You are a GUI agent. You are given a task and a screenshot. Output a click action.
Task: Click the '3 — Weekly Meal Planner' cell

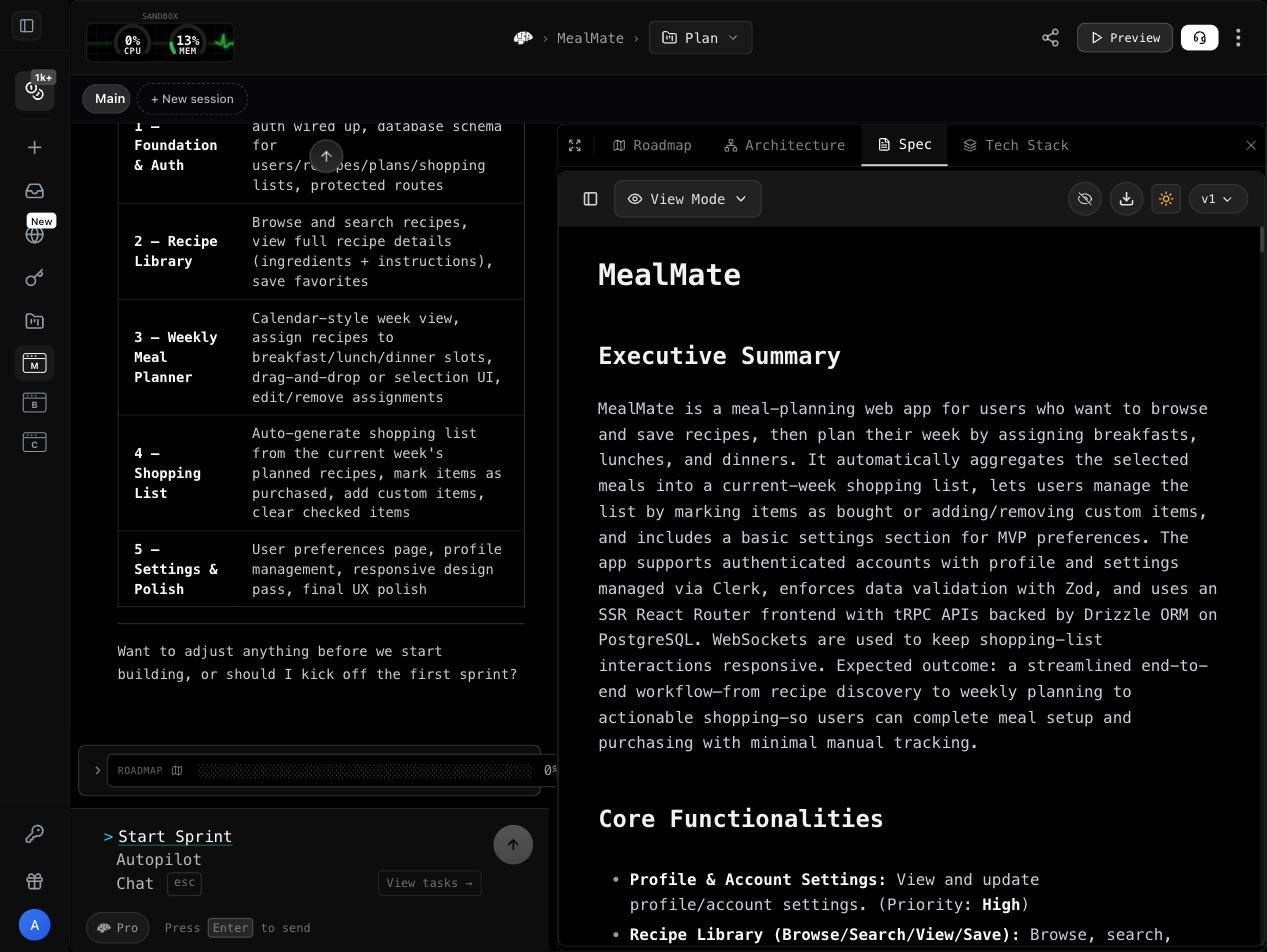[x=176, y=357]
